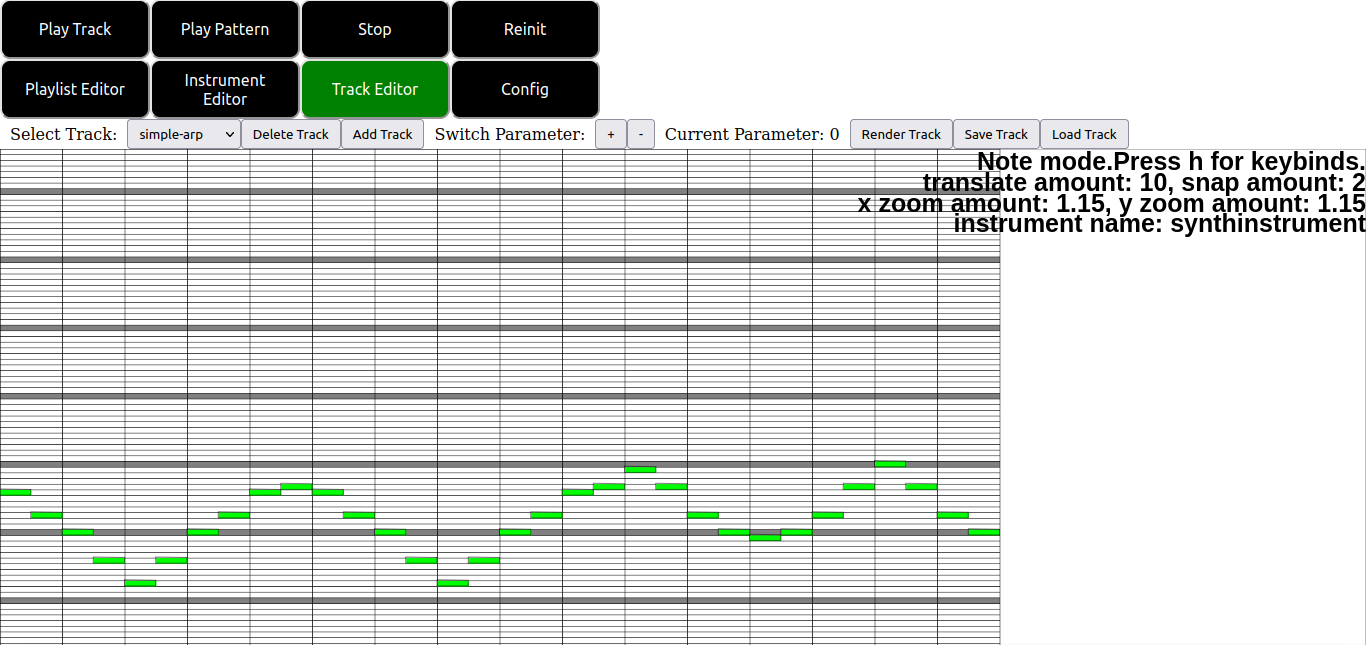Click the highest green note in the piano roll
The width and height of the screenshot is (1366, 645).
(x=890, y=463)
